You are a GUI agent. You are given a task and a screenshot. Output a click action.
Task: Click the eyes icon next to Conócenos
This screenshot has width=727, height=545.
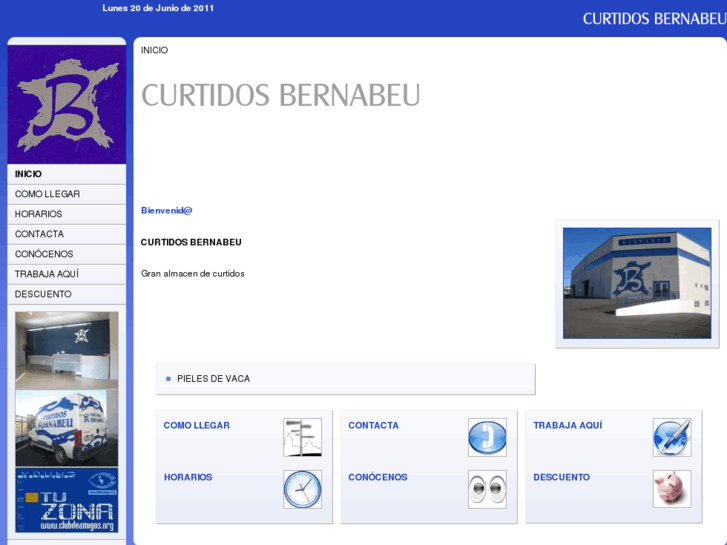[x=487, y=489]
